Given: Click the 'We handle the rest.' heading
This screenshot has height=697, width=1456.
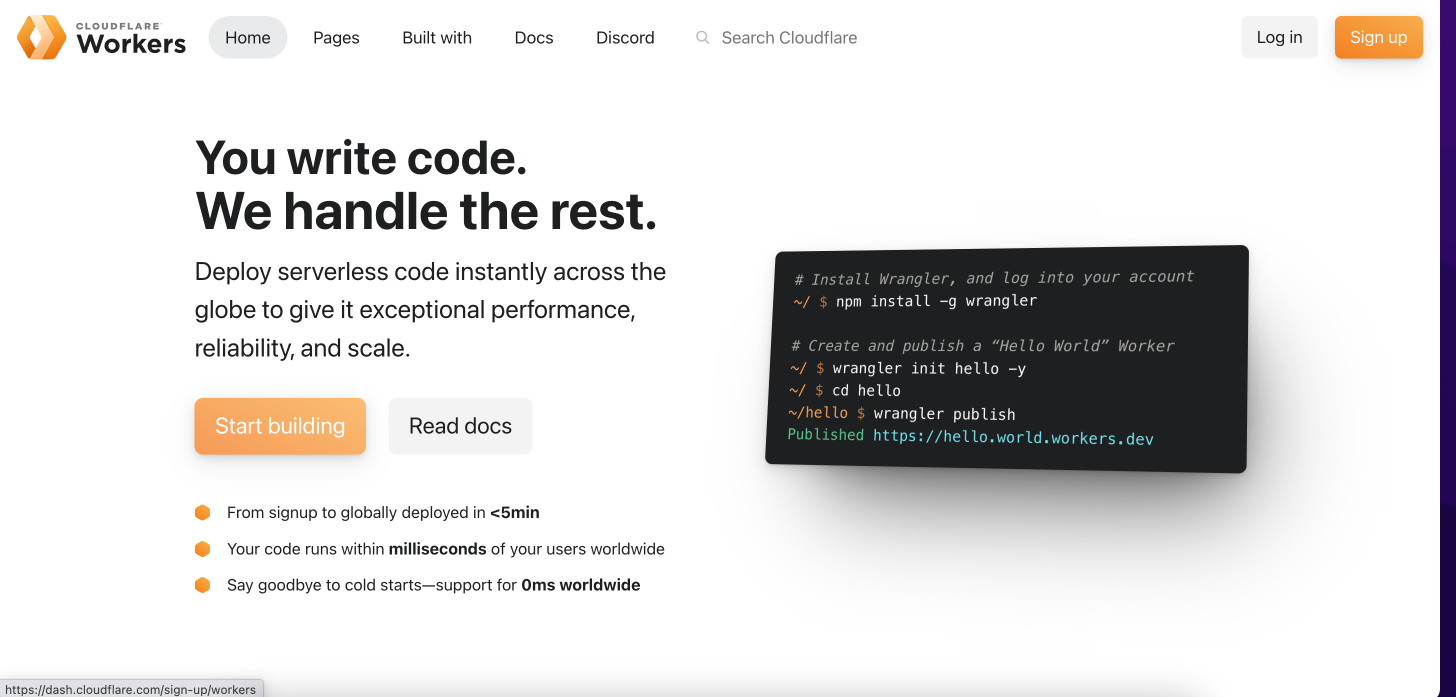Looking at the screenshot, I should pyautogui.click(x=426, y=211).
